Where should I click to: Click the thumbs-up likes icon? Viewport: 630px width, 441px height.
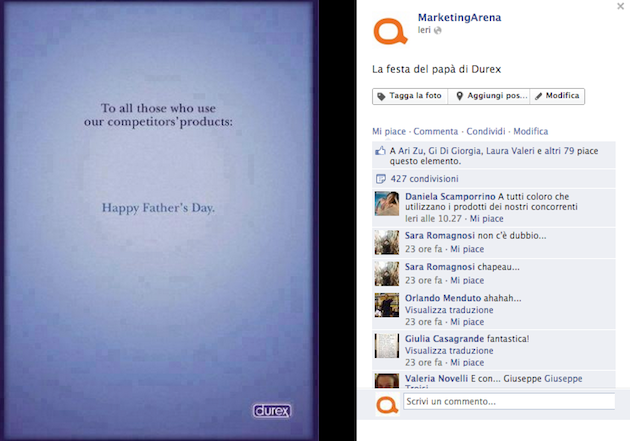click(380, 151)
